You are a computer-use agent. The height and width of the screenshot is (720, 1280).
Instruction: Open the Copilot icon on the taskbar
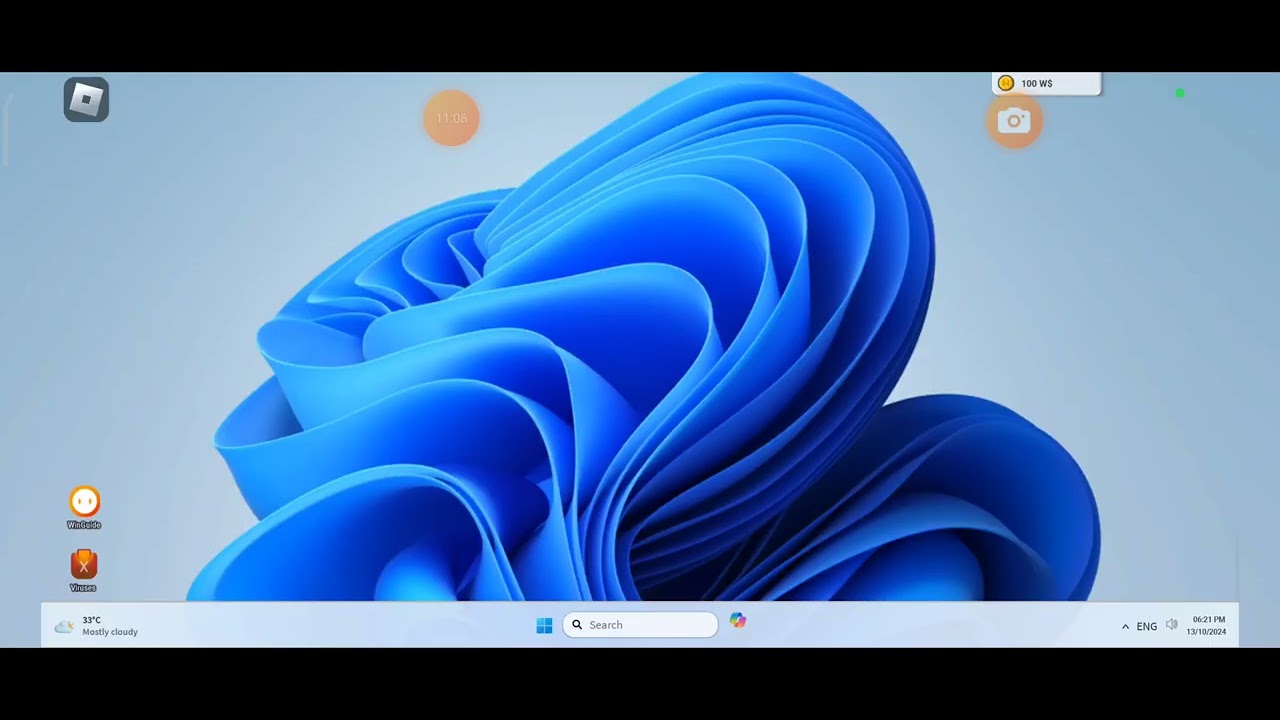pos(738,621)
